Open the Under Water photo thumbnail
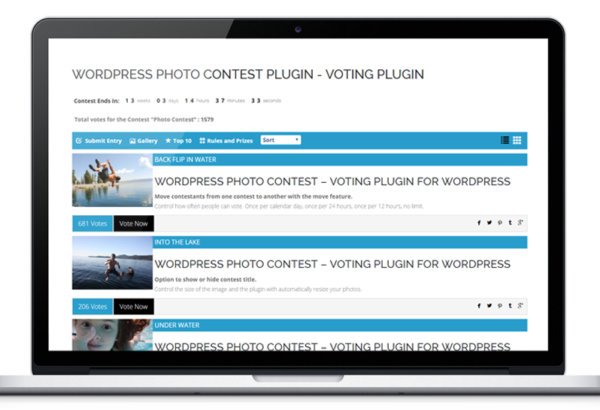Image resolution: width=600 pixels, height=410 pixels. pos(112,335)
